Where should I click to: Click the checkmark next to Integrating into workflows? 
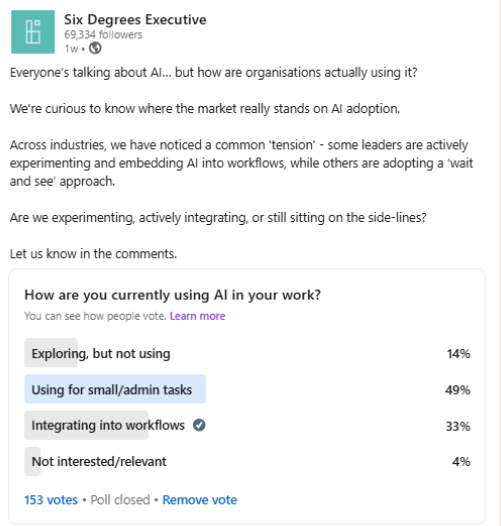coord(199,425)
